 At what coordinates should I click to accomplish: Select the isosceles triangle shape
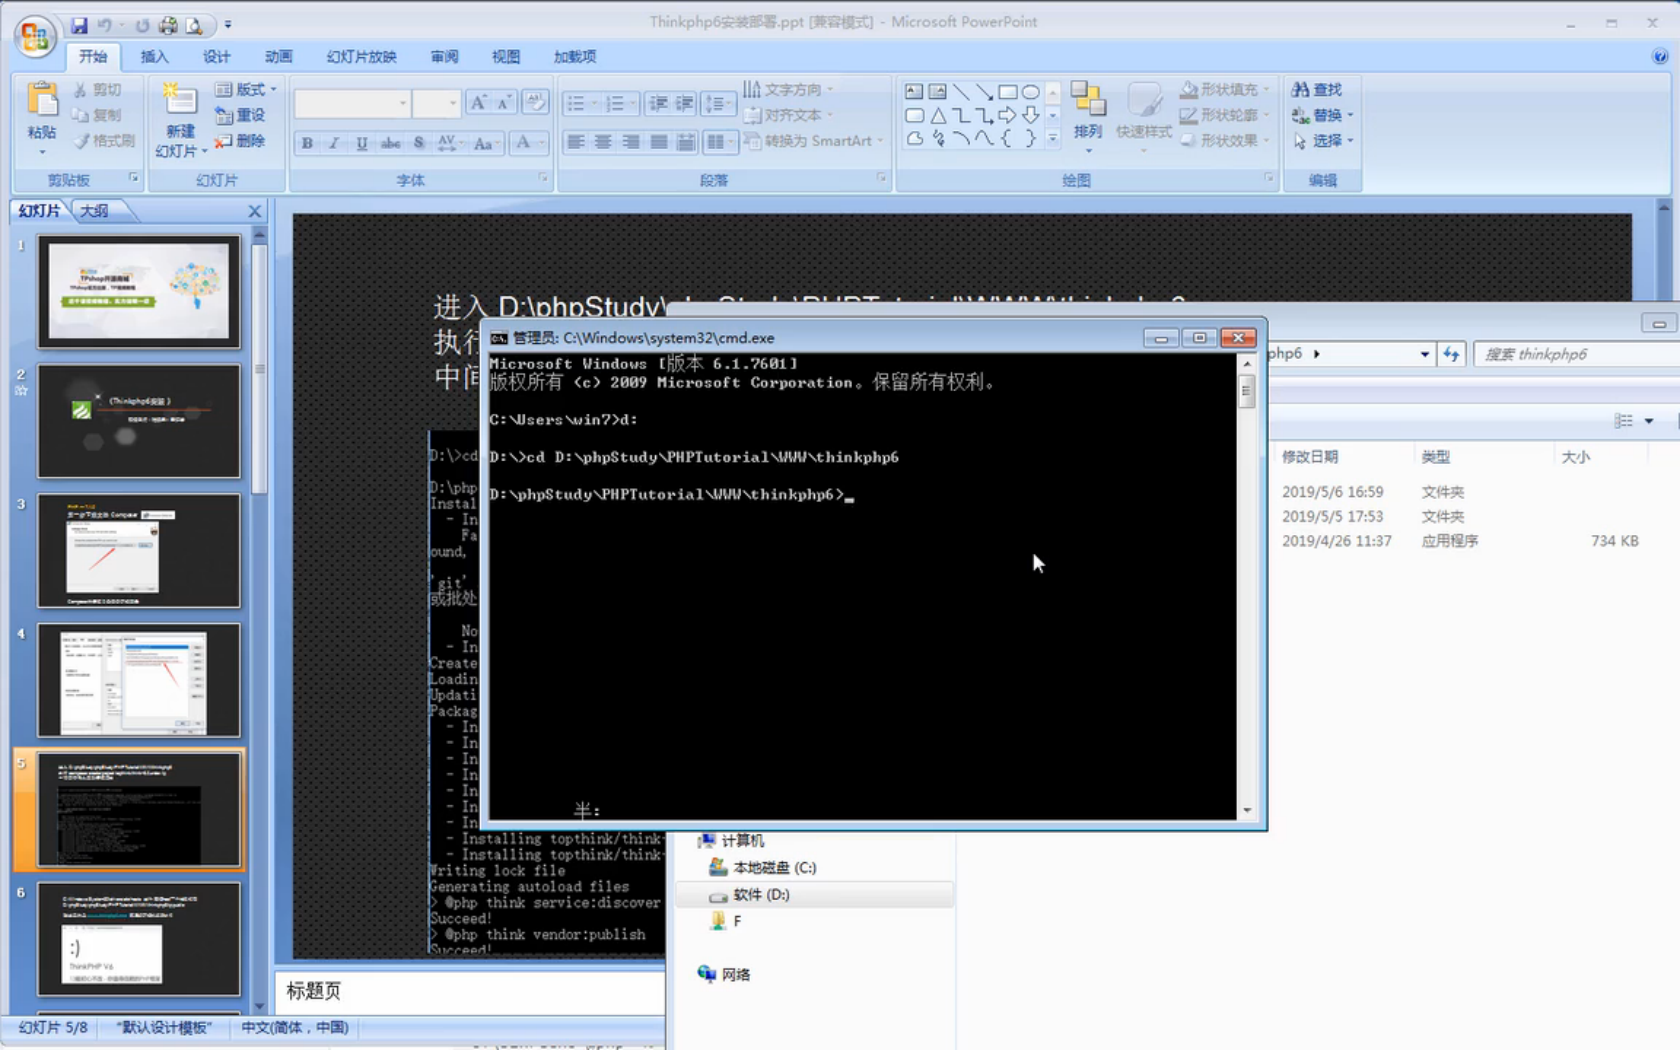pyautogui.click(x=938, y=115)
